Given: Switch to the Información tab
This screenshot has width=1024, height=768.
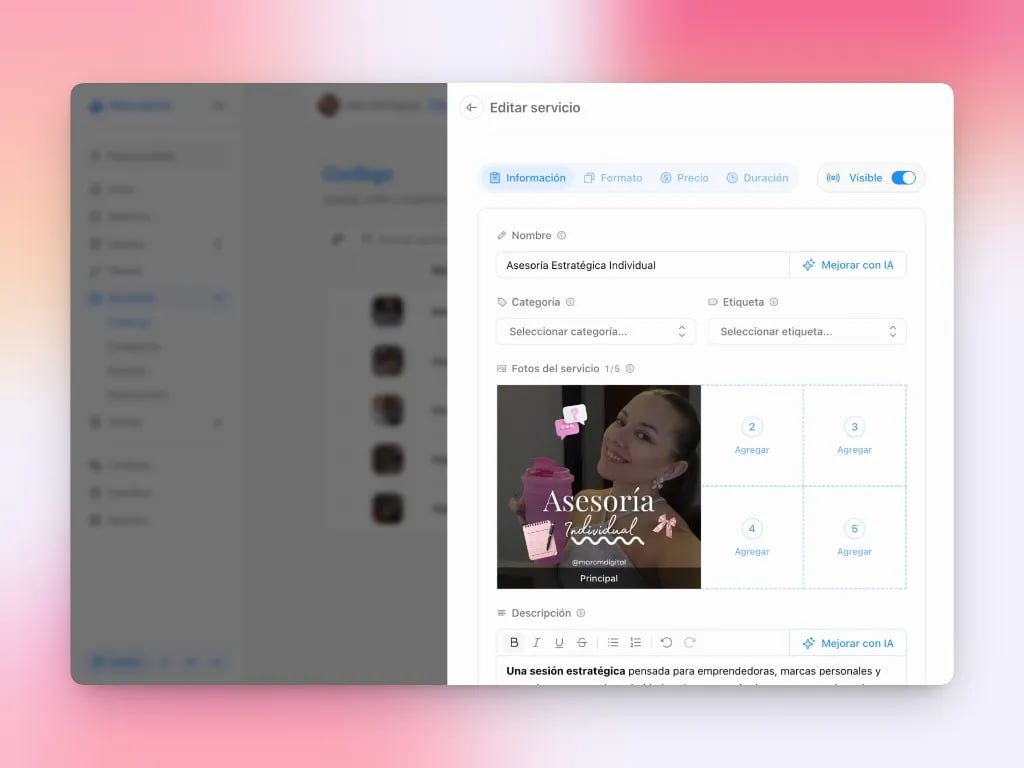Looking at the screenshot, I should pos(528,178).
